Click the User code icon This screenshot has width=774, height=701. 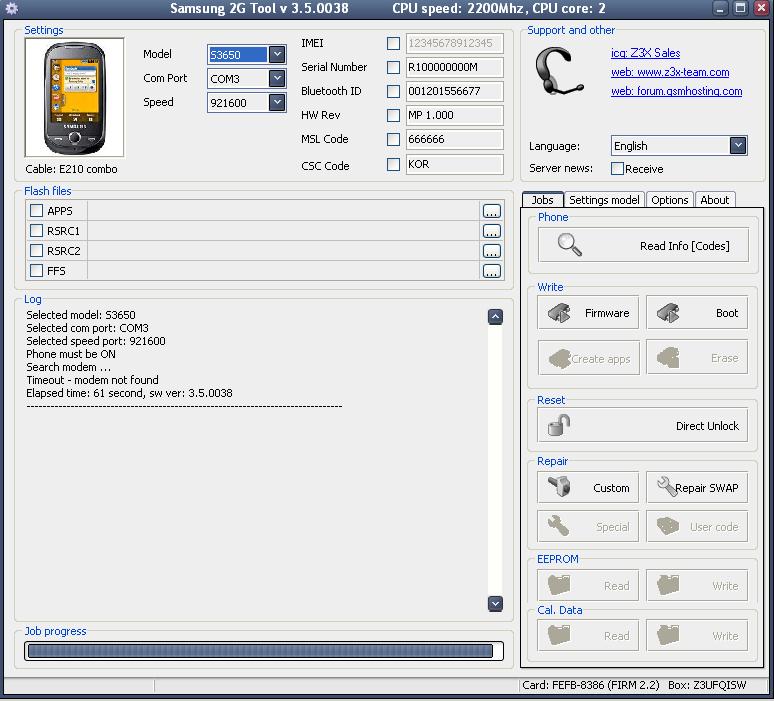point(668,526)
